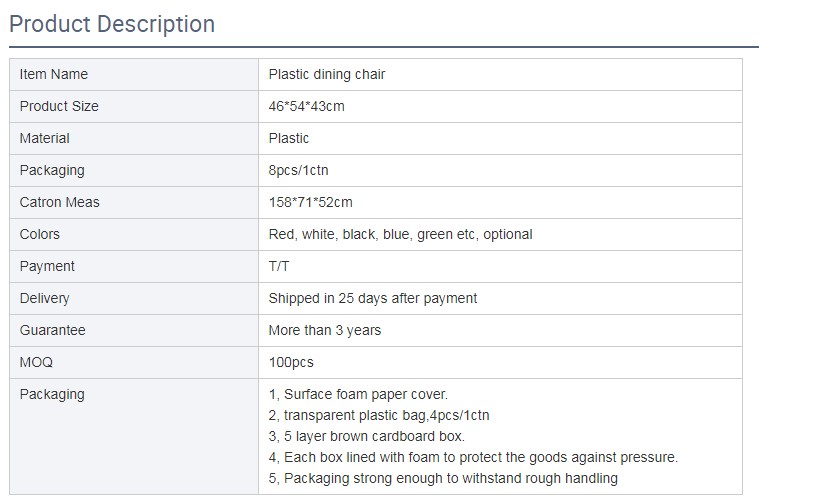Click the 'Plastic dining chair' value
This screenshot has width=835, height=499.
point(327,74)
